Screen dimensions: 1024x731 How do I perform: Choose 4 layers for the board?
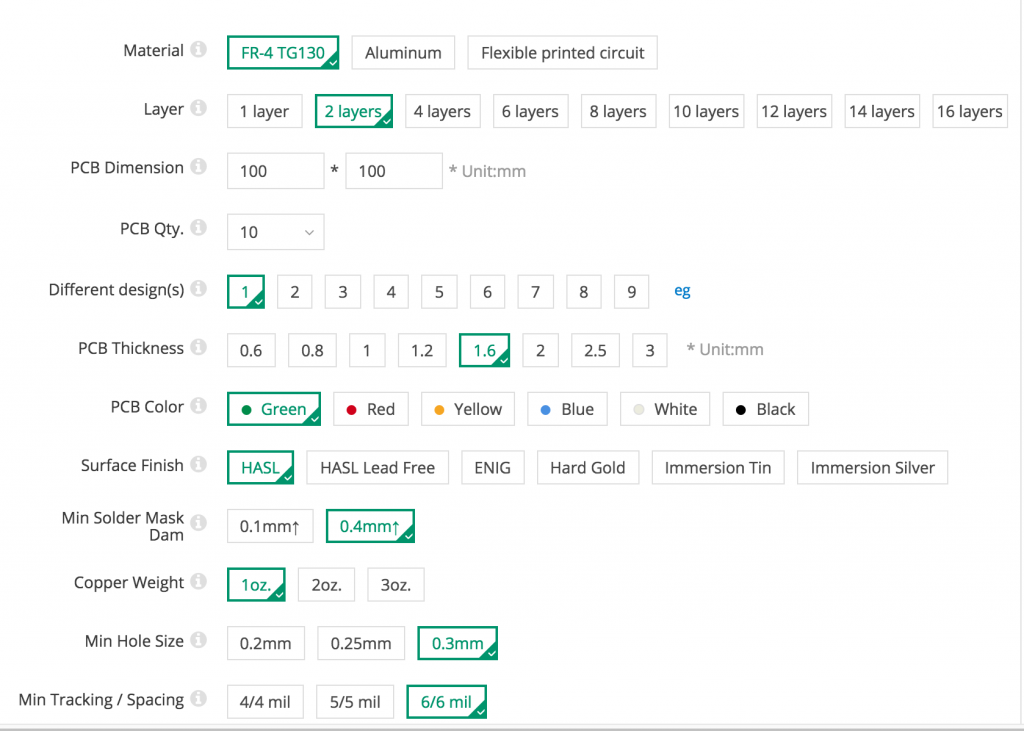point(442,111)
